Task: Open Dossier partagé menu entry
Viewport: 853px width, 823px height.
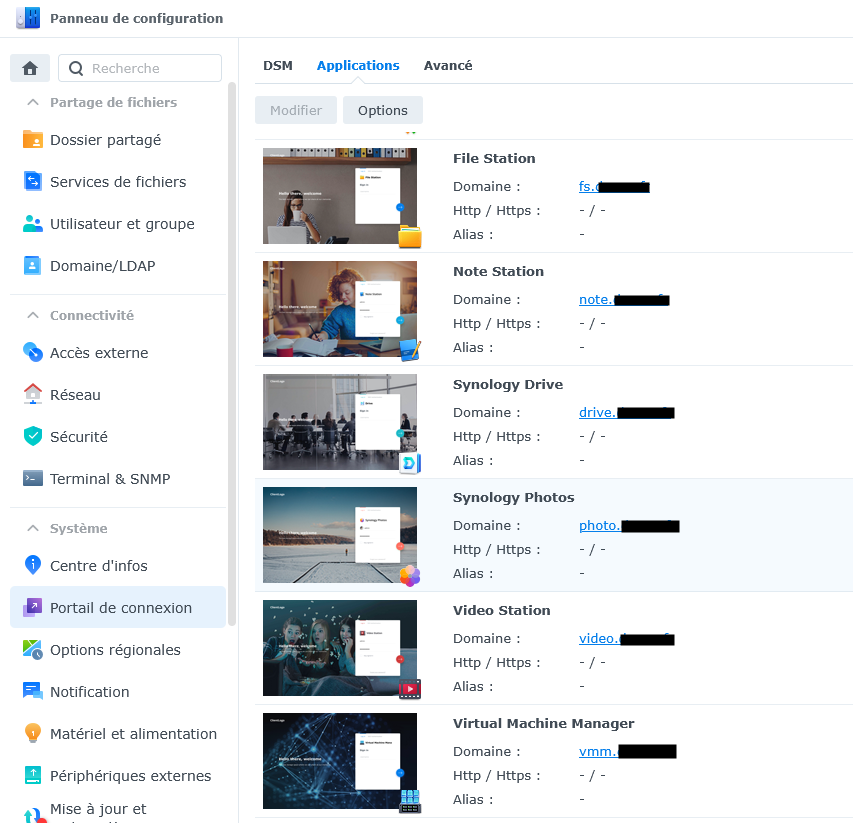Action: [118, 140]
